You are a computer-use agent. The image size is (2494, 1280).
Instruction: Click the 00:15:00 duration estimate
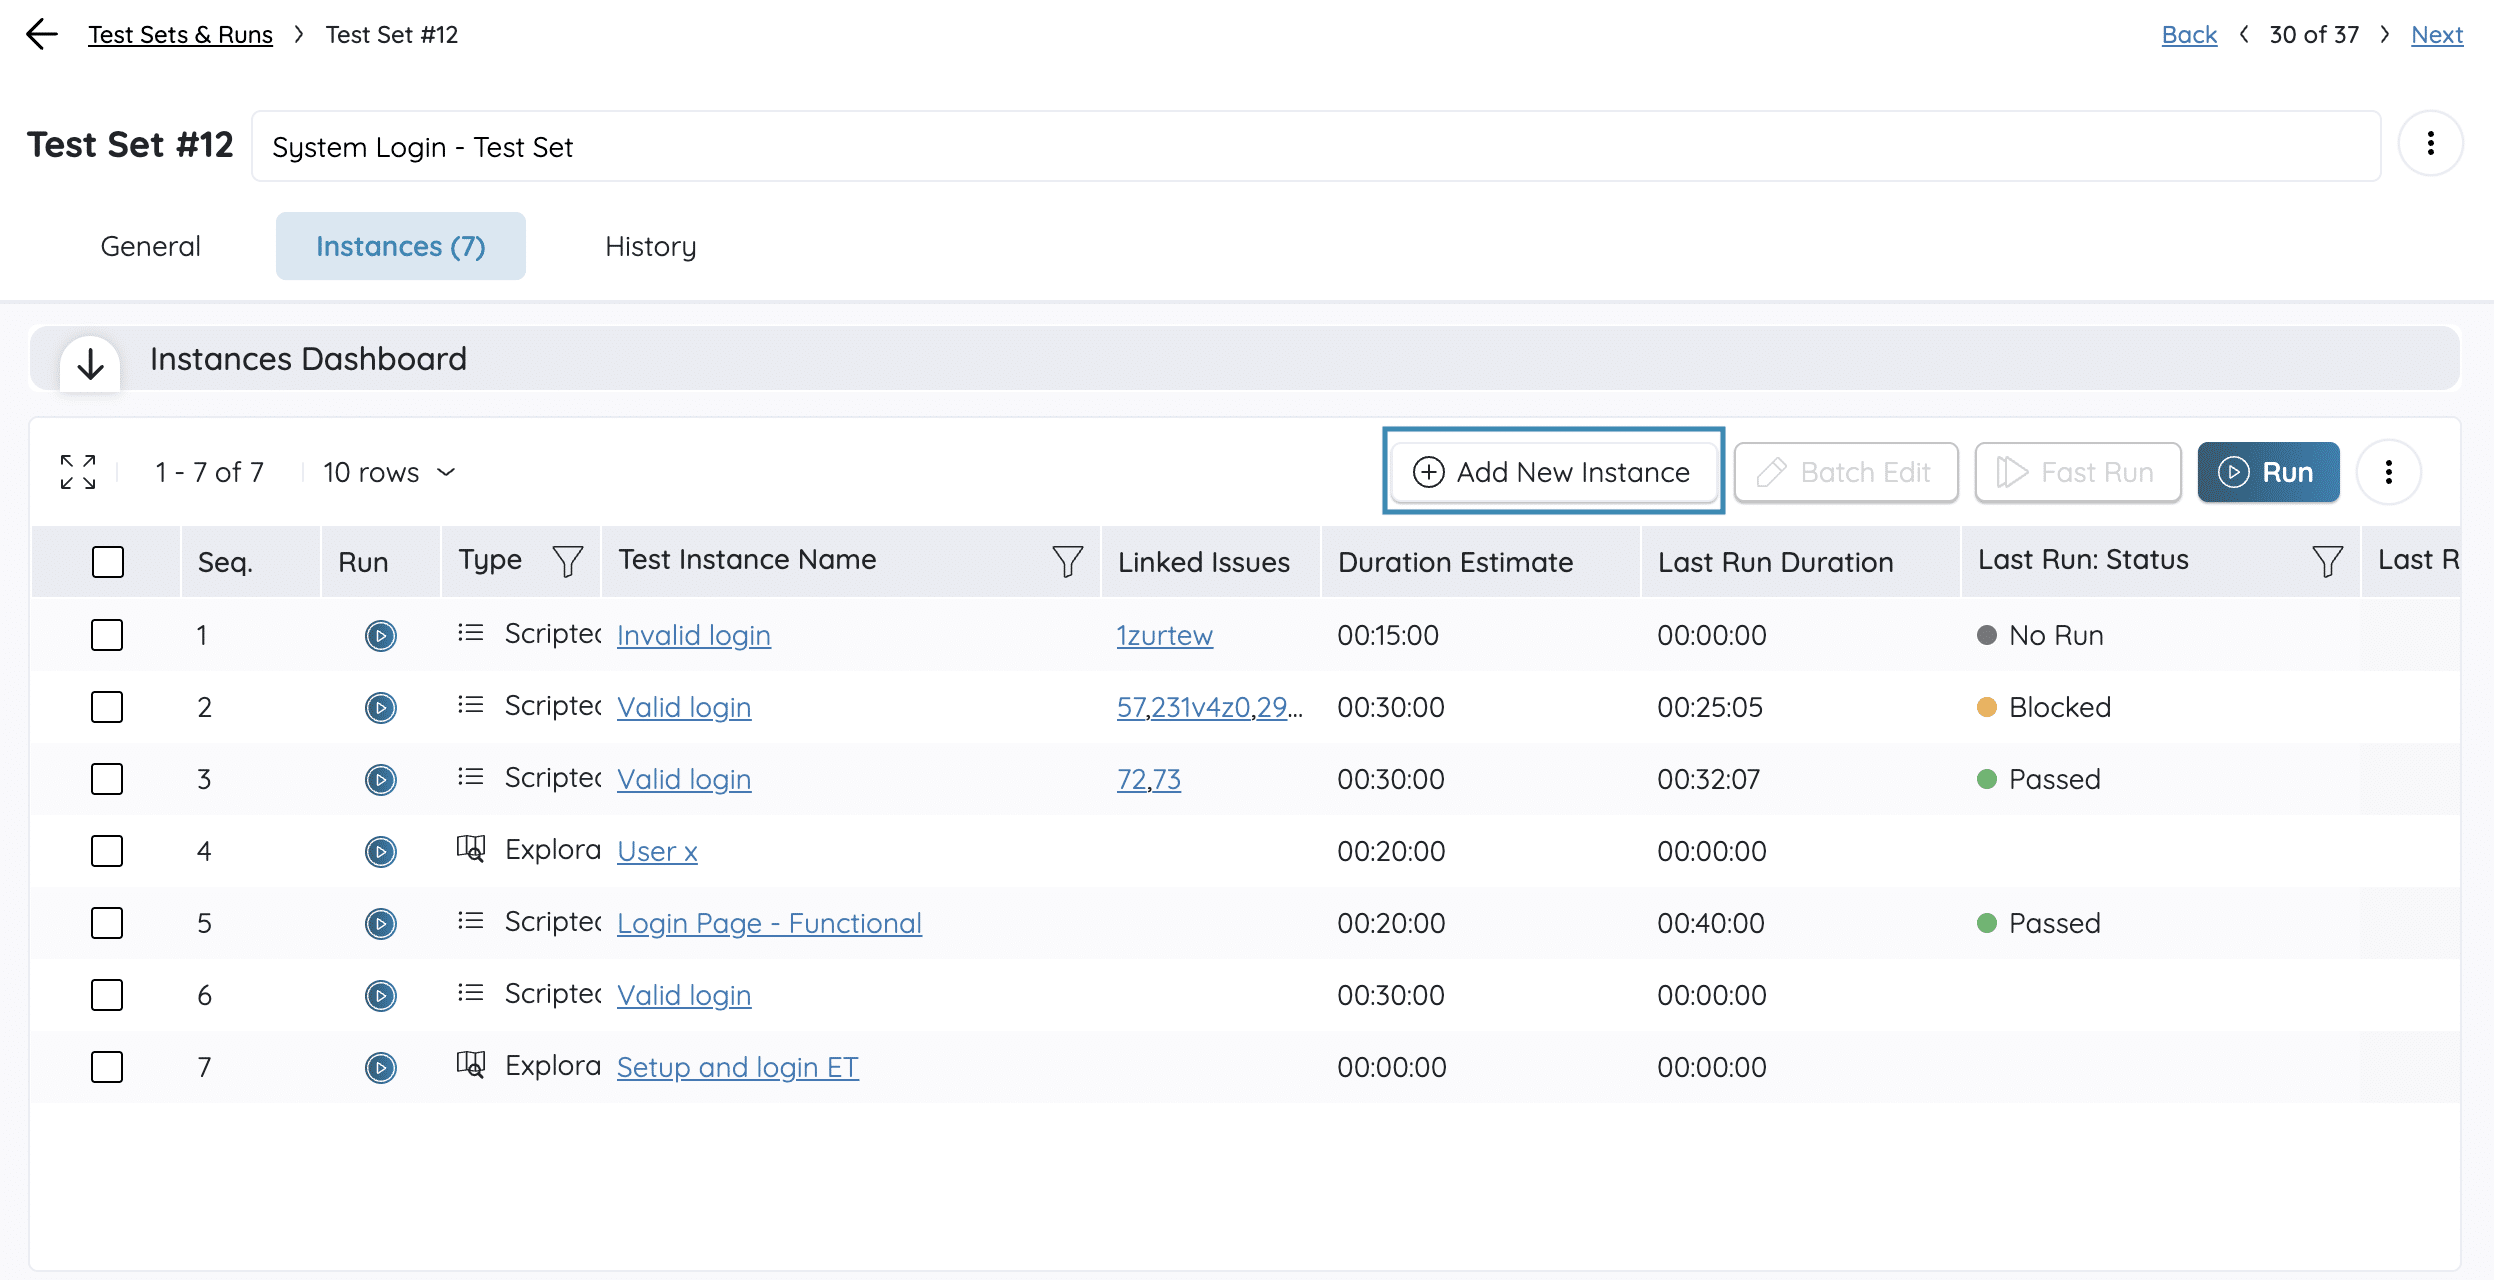click(x=1388, y=635)
